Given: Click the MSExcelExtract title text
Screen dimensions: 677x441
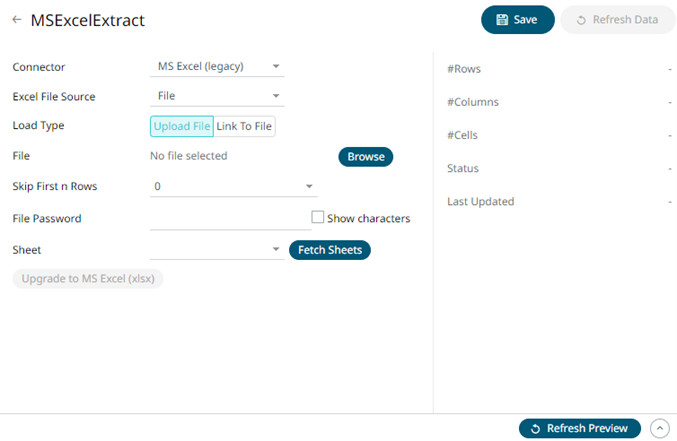Looking at the screenshot, I should (x=87, y=20).
